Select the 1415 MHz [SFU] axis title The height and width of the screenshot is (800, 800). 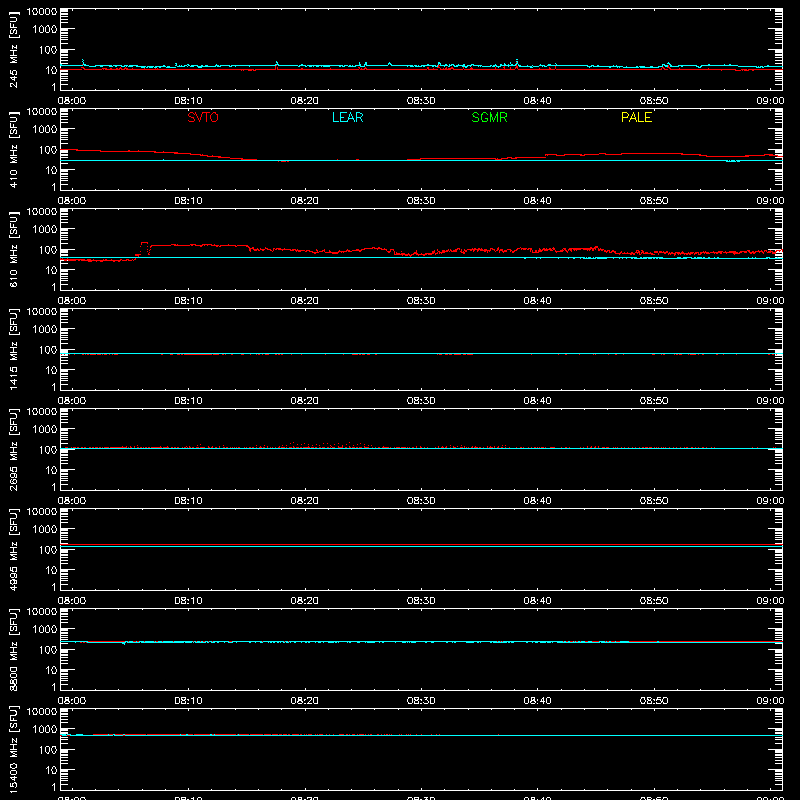click(13, 349)
